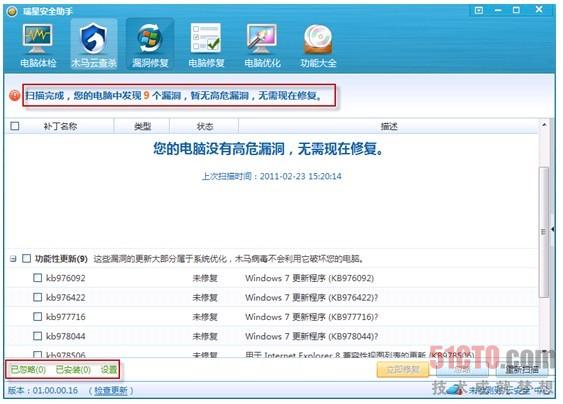Collapse the 功能性更新 group
Screen dimensions: 563x404
[13, 259]
